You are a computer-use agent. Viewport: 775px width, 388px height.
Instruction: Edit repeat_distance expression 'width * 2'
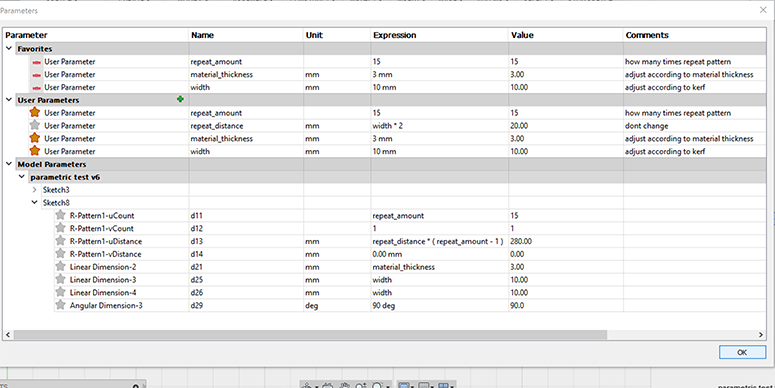pyautogui.click(x=439, y=126)
